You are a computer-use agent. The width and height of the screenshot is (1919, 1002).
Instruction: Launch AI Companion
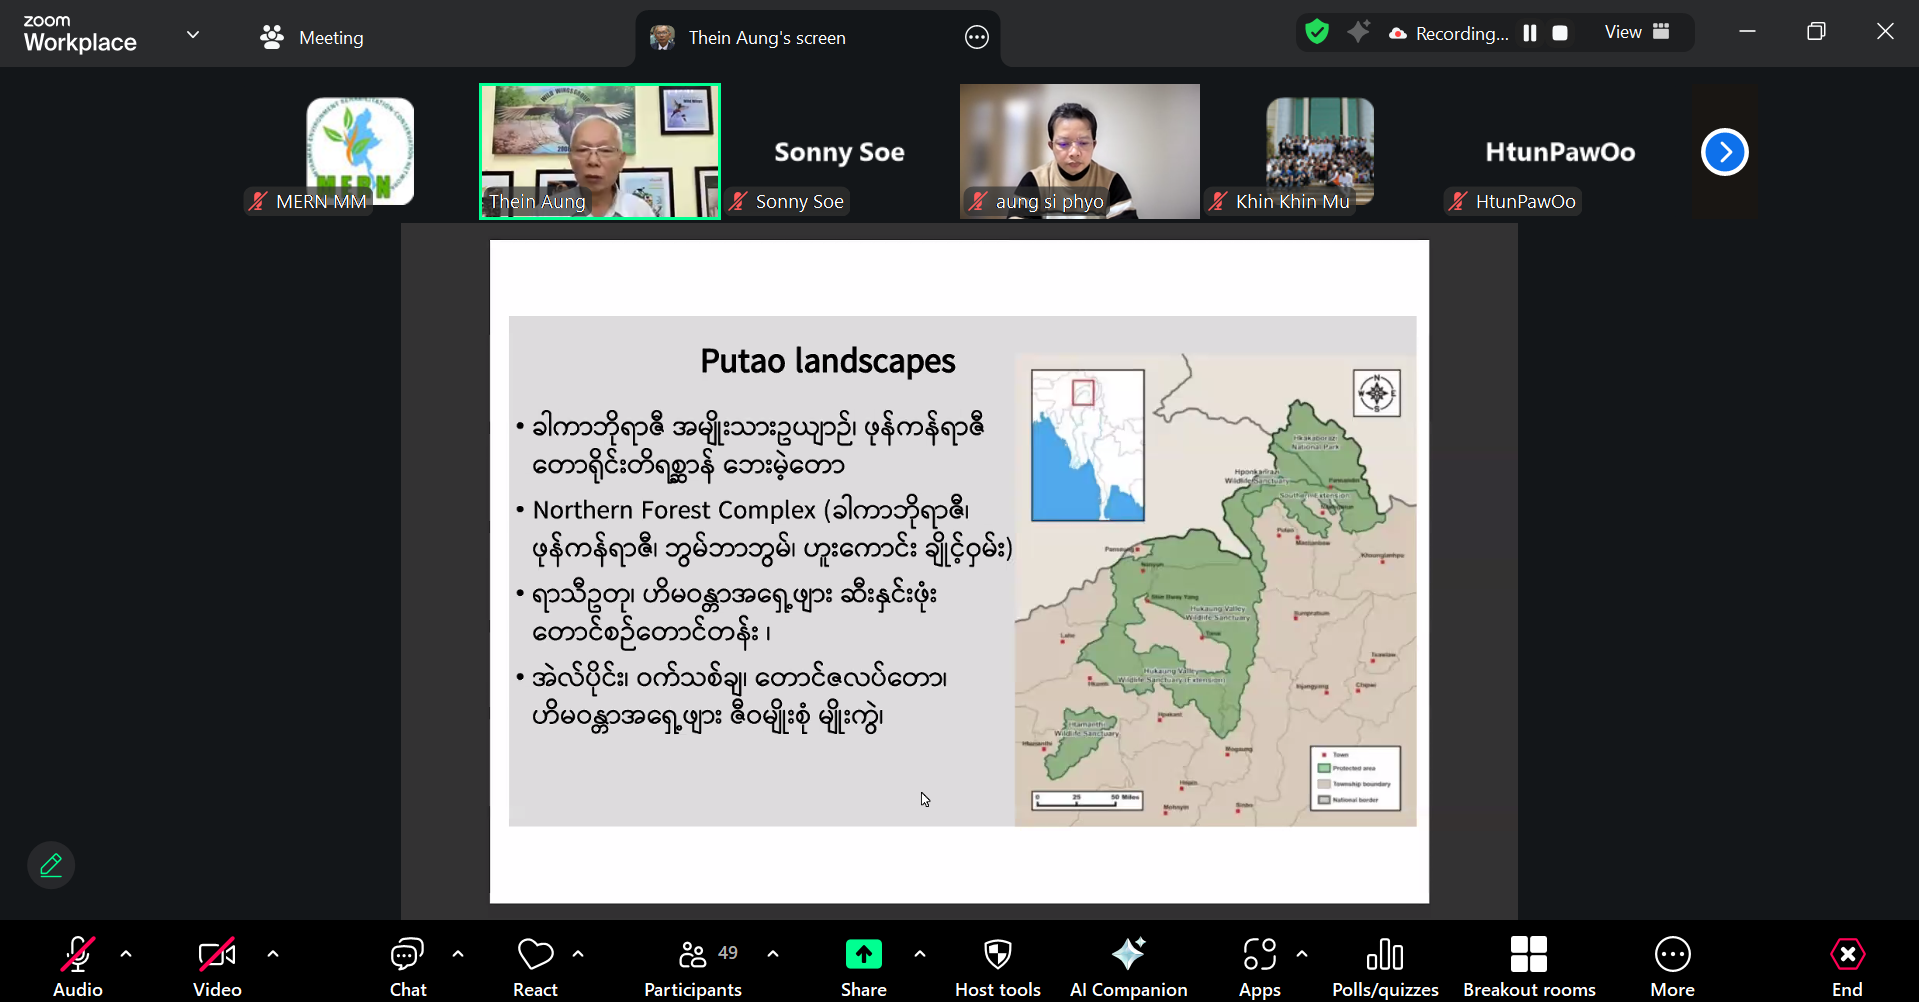[1128, 966]
